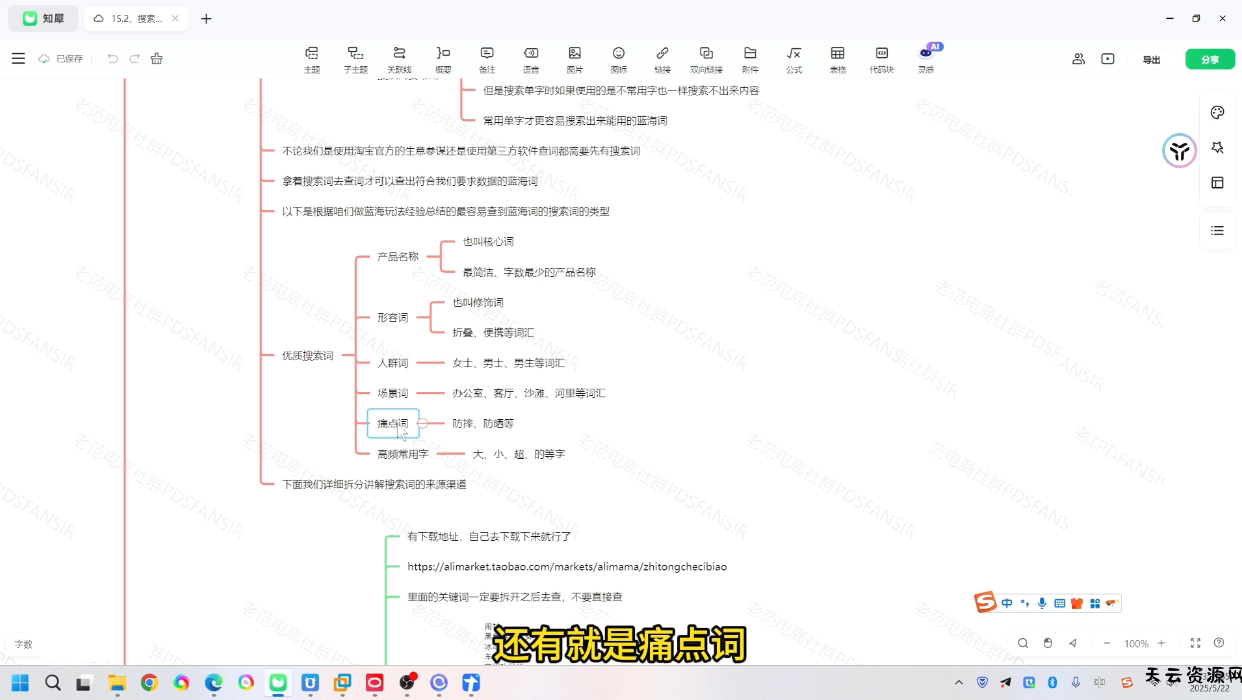Open the outline list view panel
The width and height of the screenshot is (1242, 700).
1217,231
